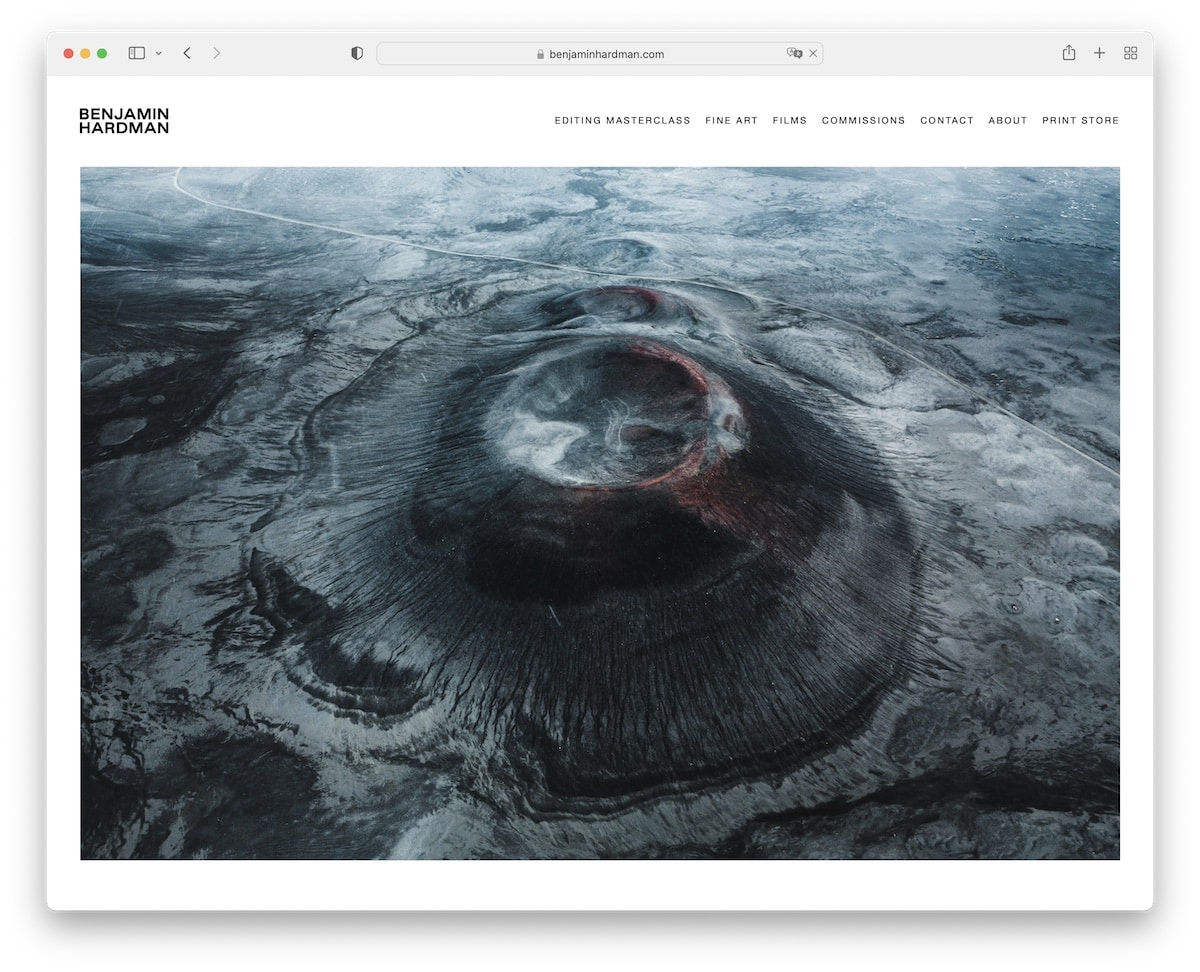Open the Share menu
Image resolution: width=1200 pixels, height=972 pixels.
click(x=1069, y=52)
